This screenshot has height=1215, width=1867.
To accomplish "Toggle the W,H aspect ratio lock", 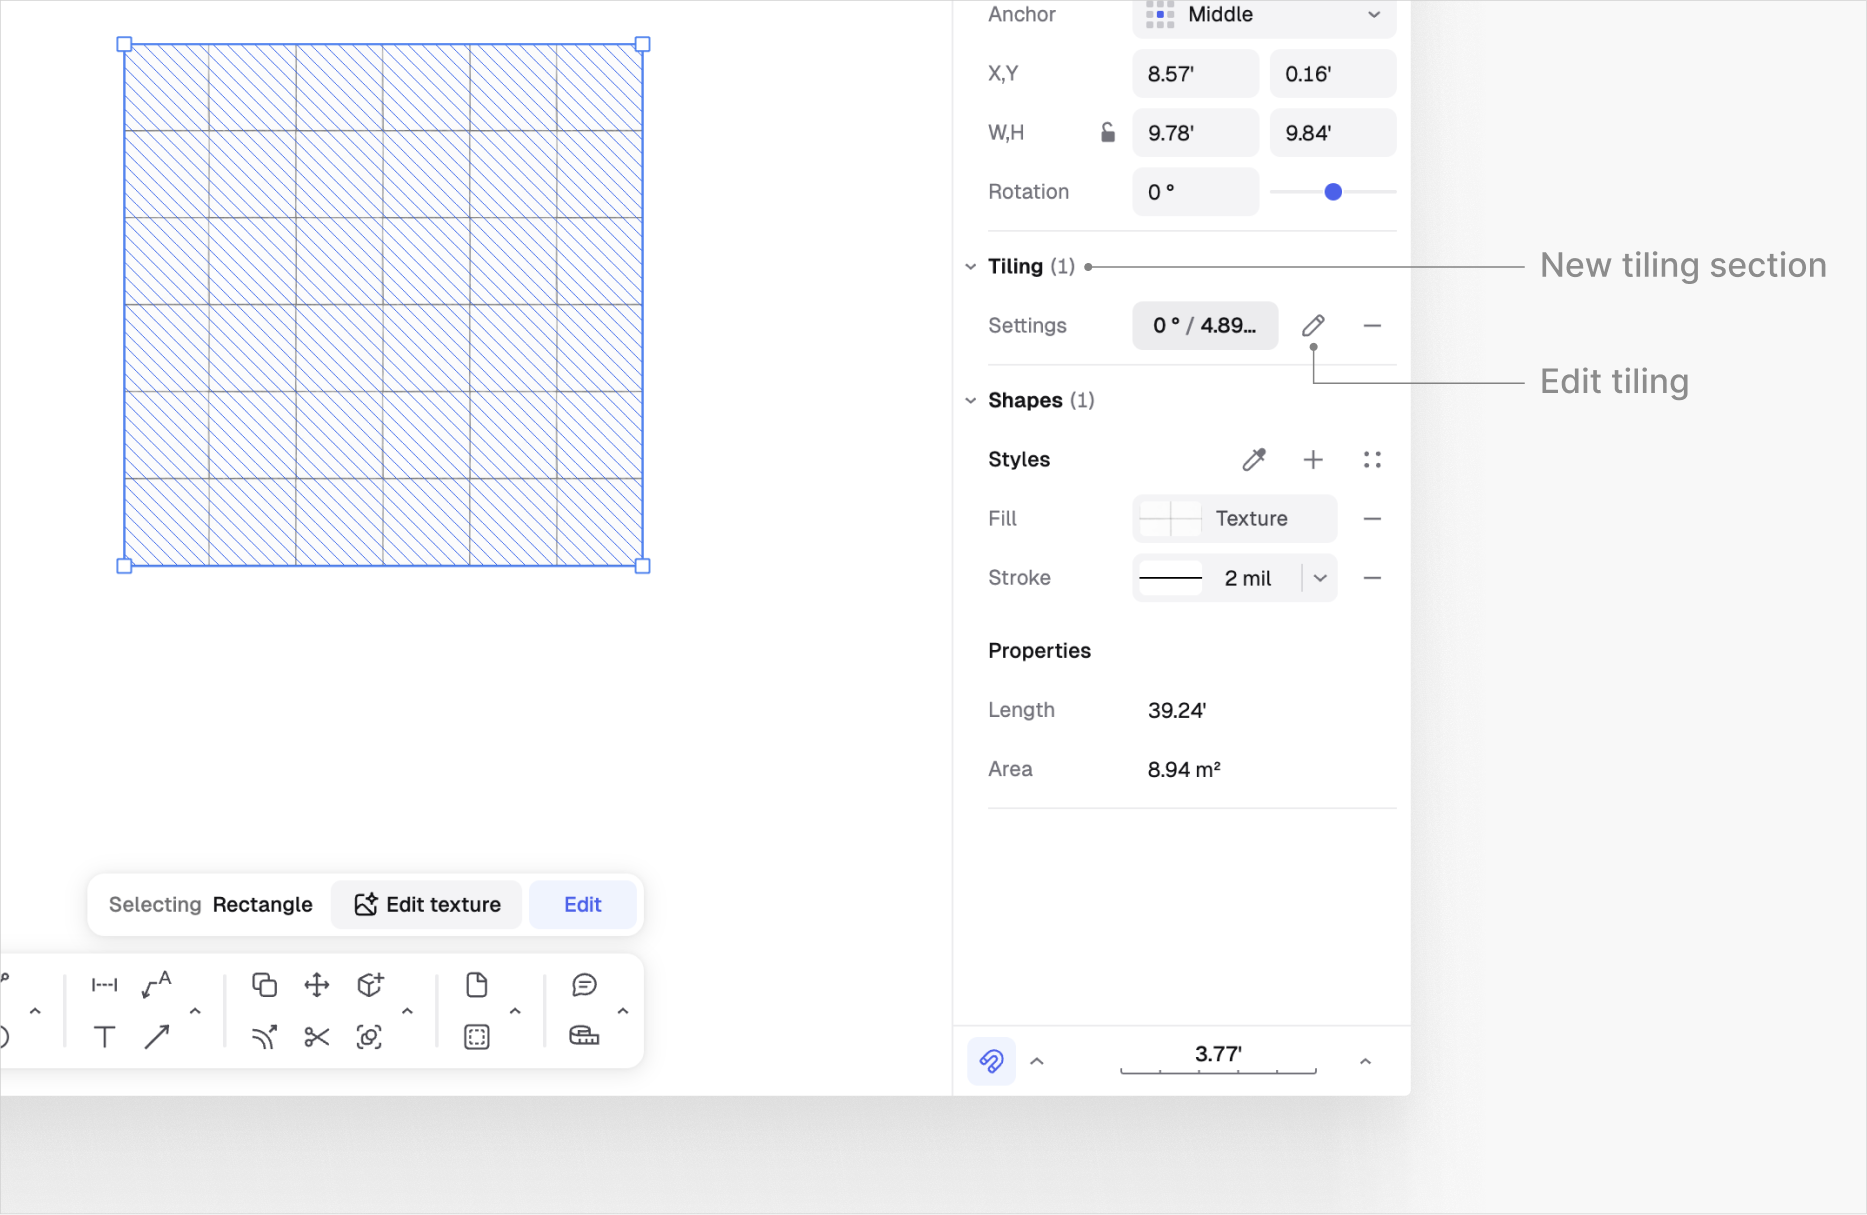I will 1108,133.
